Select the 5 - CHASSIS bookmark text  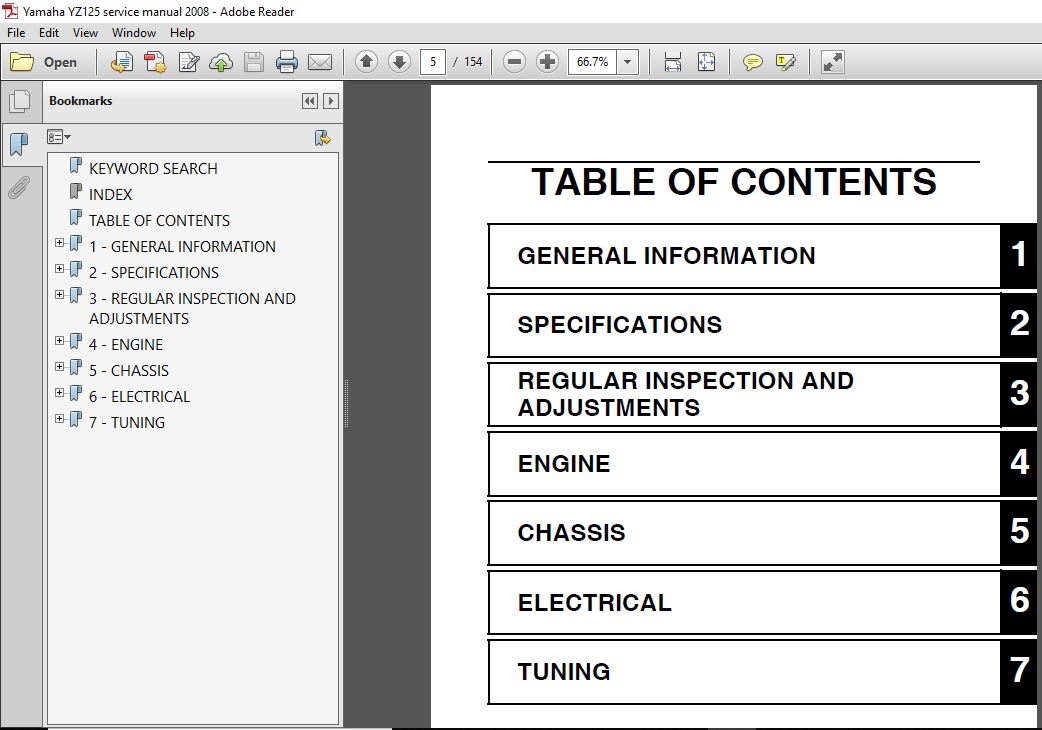[129, 371]
